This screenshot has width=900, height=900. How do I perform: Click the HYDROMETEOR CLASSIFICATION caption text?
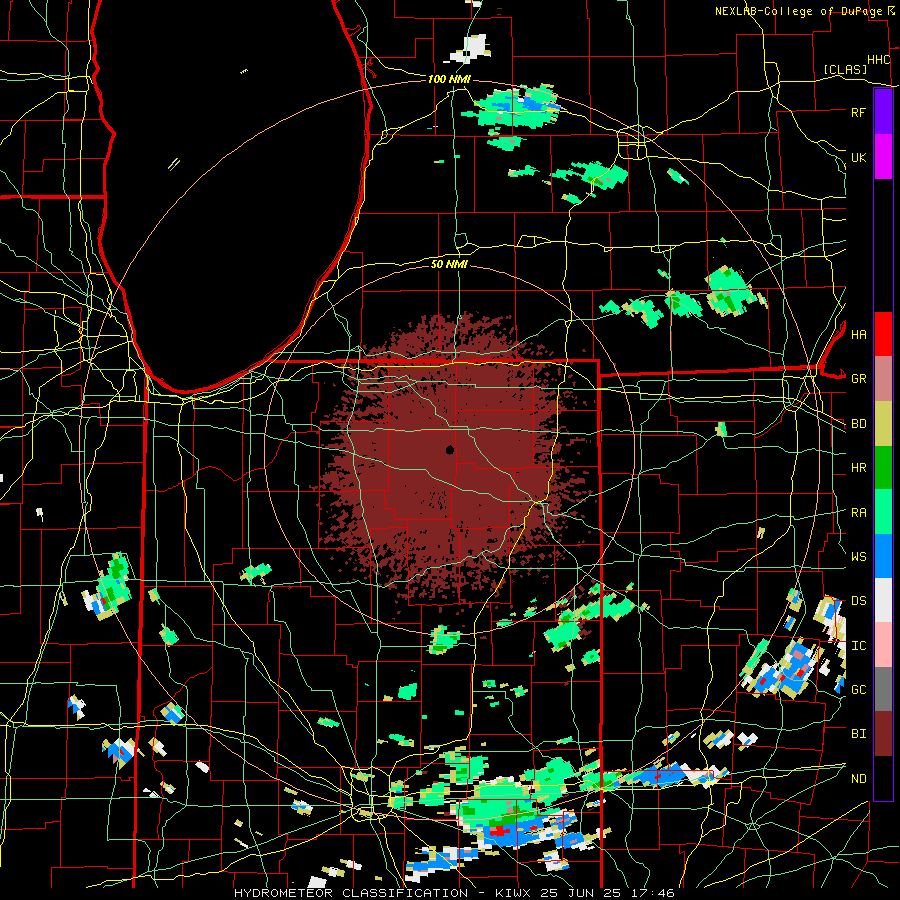point(351,893)
